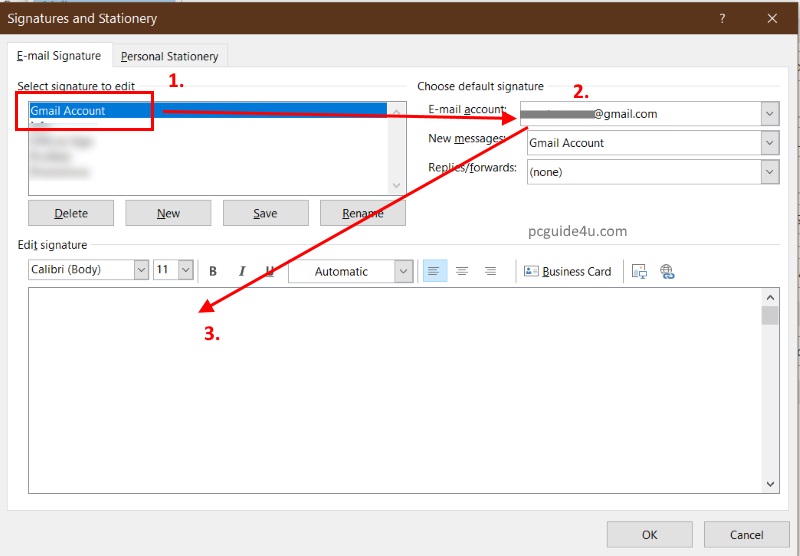Select the E-mail Signature tab
The height and width of the screenshot is (556, 800).
[x=59, y=56]
